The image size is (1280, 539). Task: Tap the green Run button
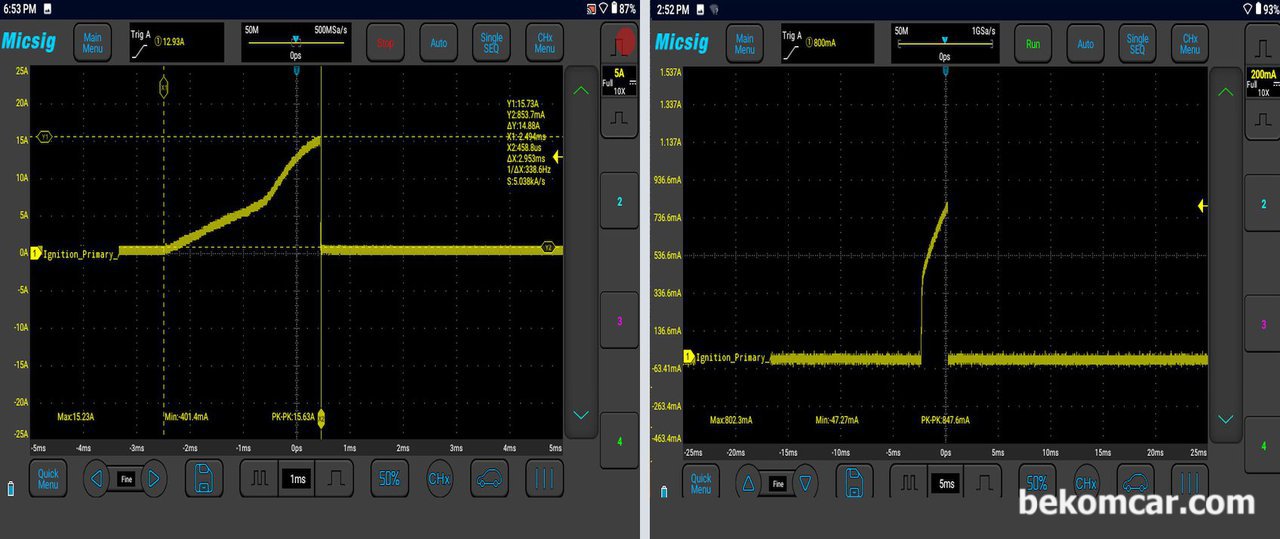tap(1033, 44)
